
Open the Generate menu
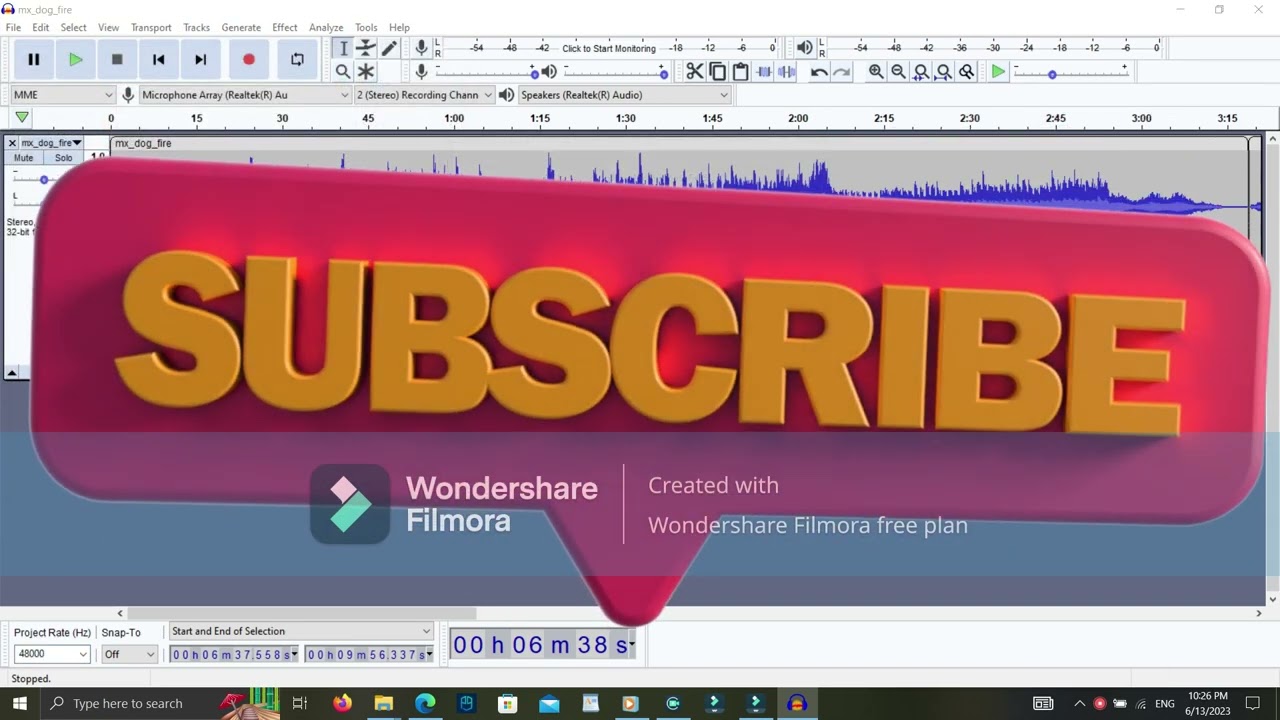[241, 27]
